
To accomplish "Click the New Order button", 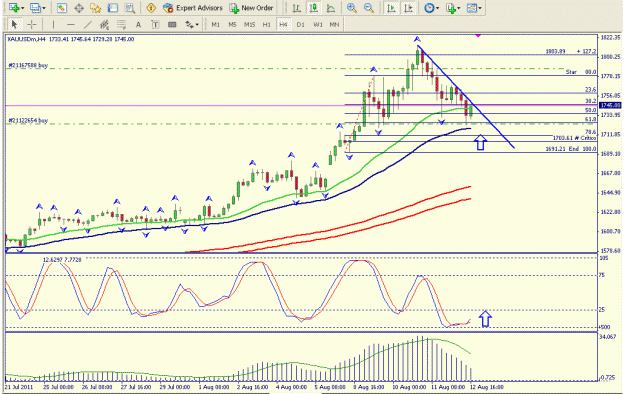I will pos(251,8).
